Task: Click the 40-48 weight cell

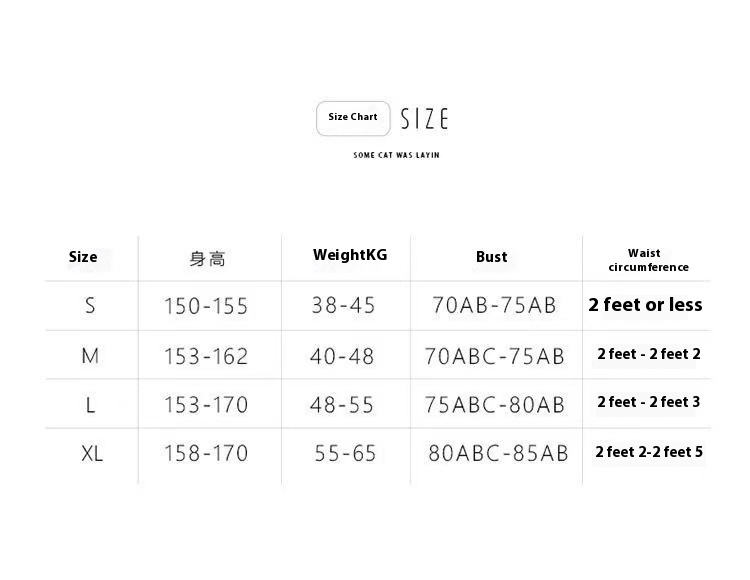Action: pyautogui.click(x=342, y=356)
